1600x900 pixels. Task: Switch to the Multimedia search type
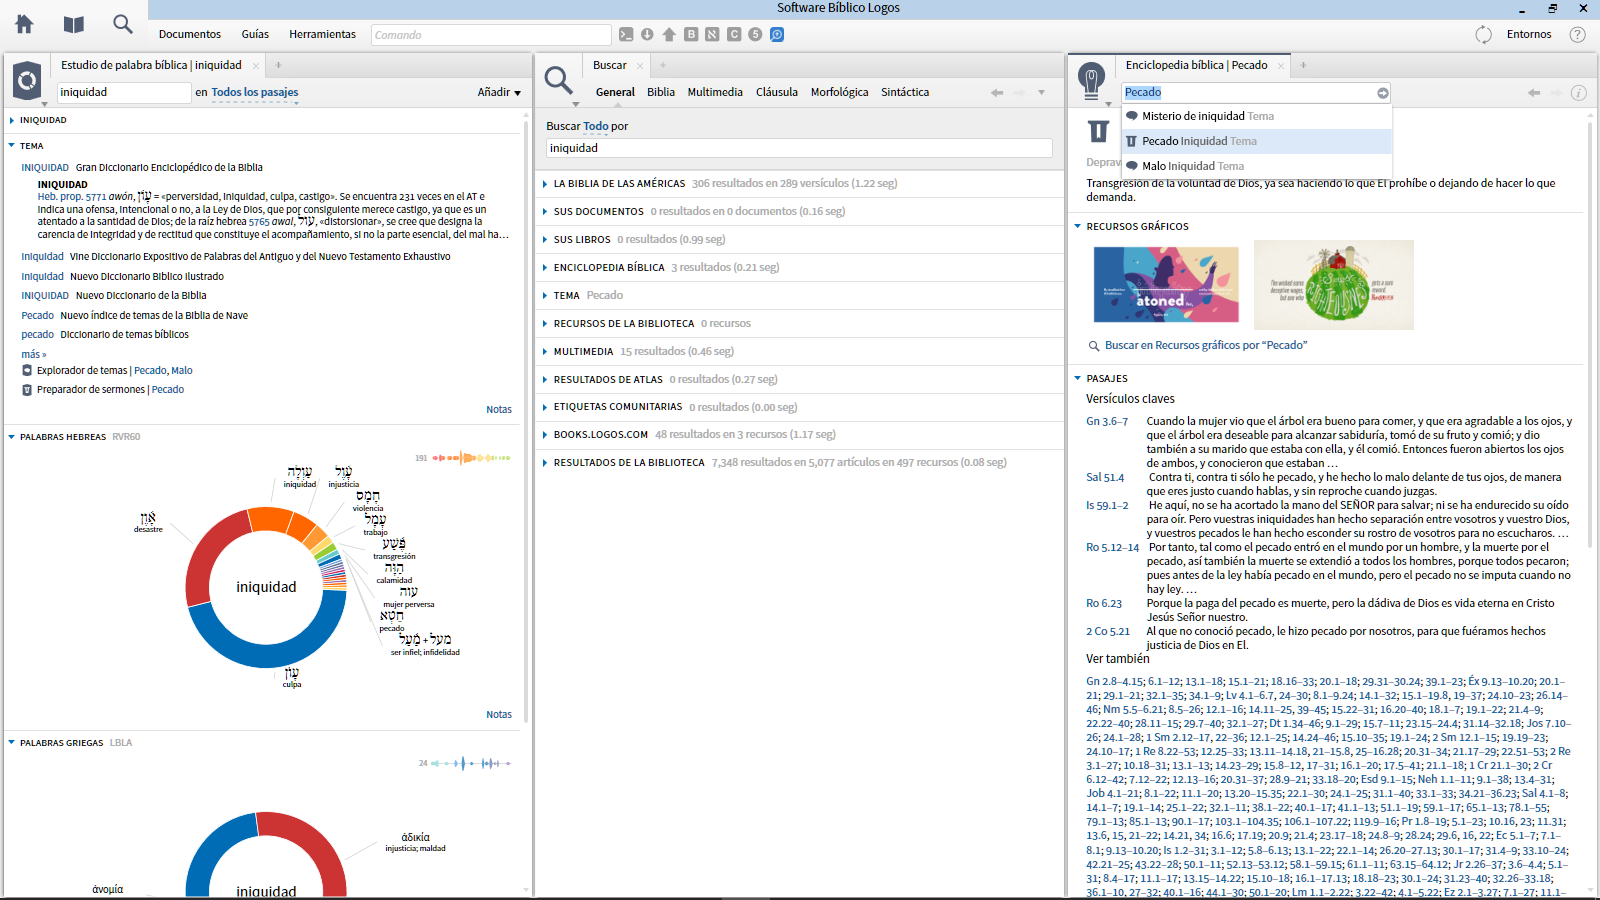(x=715, y=92)
